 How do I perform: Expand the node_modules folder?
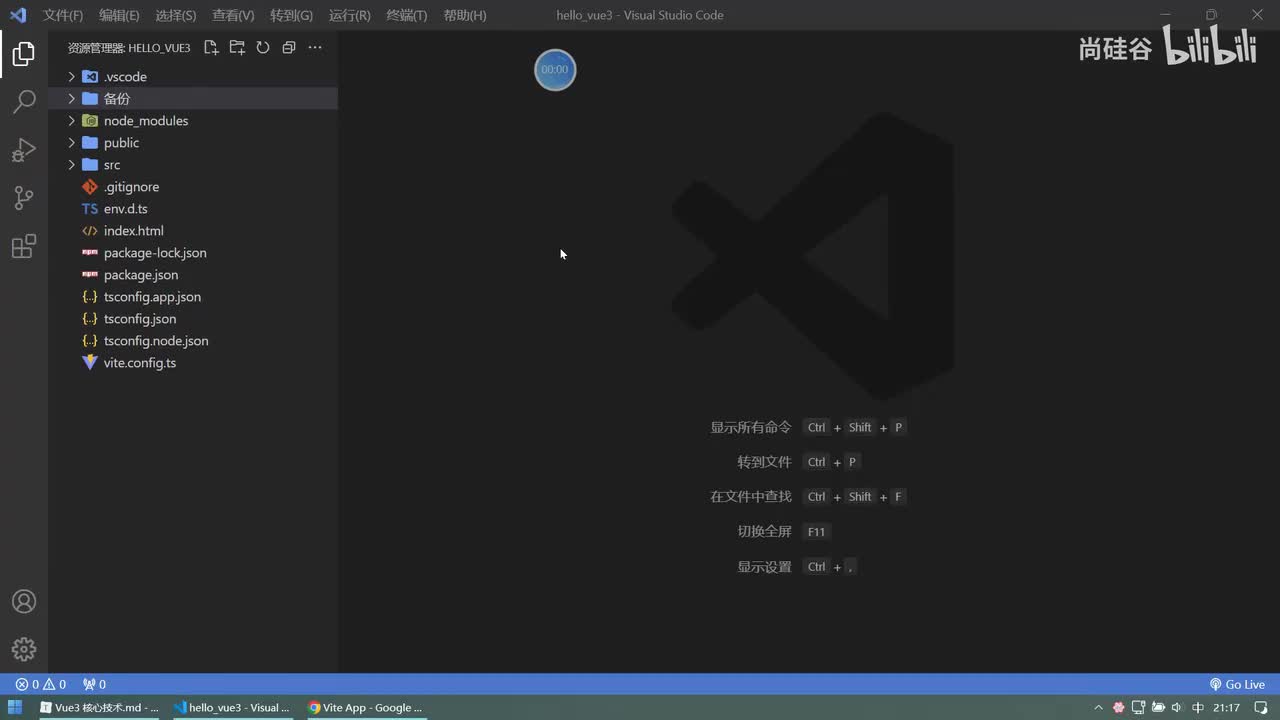coord(71,121)
